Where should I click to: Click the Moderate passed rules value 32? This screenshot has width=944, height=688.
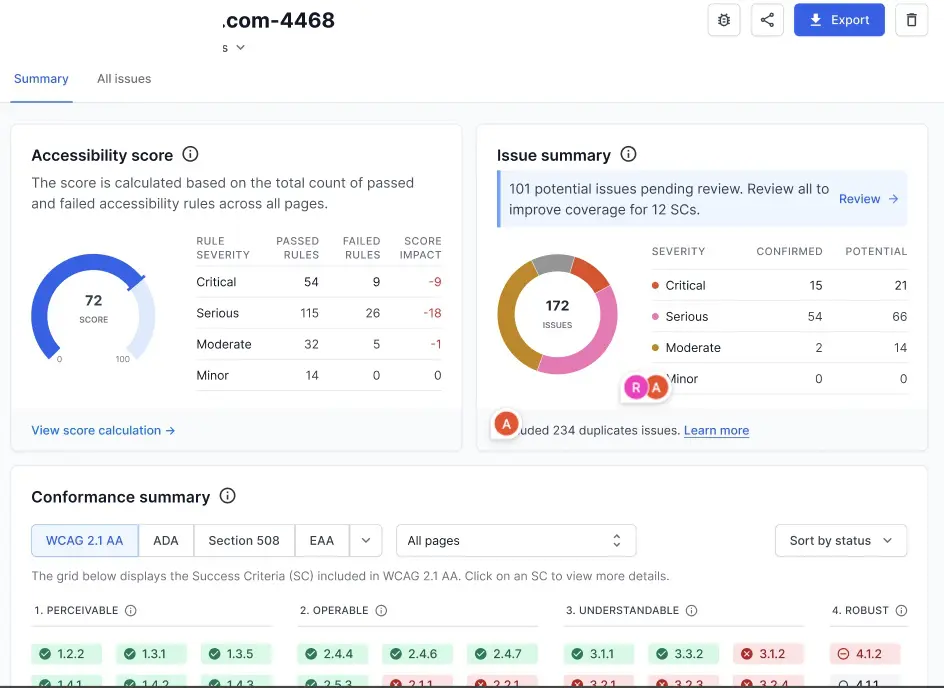click(311, 344)
